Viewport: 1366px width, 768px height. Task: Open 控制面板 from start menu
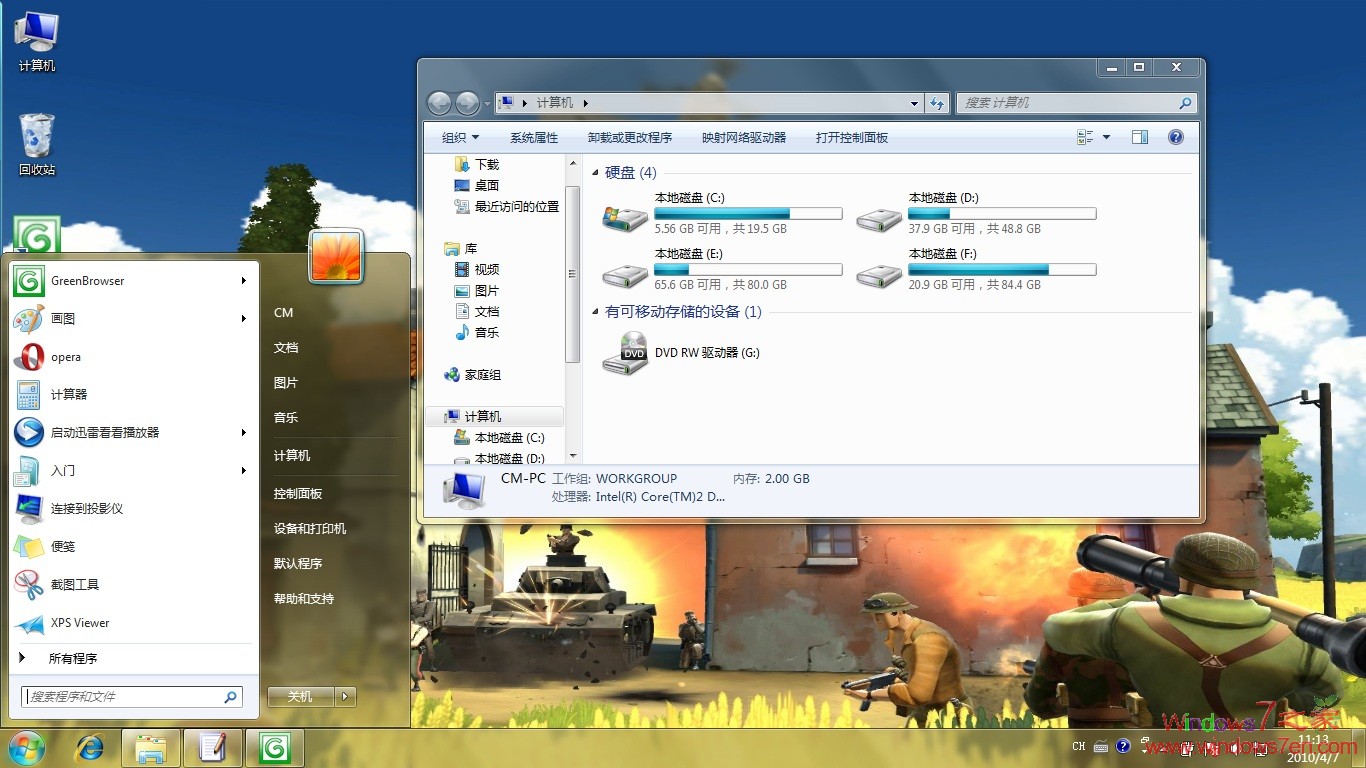click(x=298, y=494)
